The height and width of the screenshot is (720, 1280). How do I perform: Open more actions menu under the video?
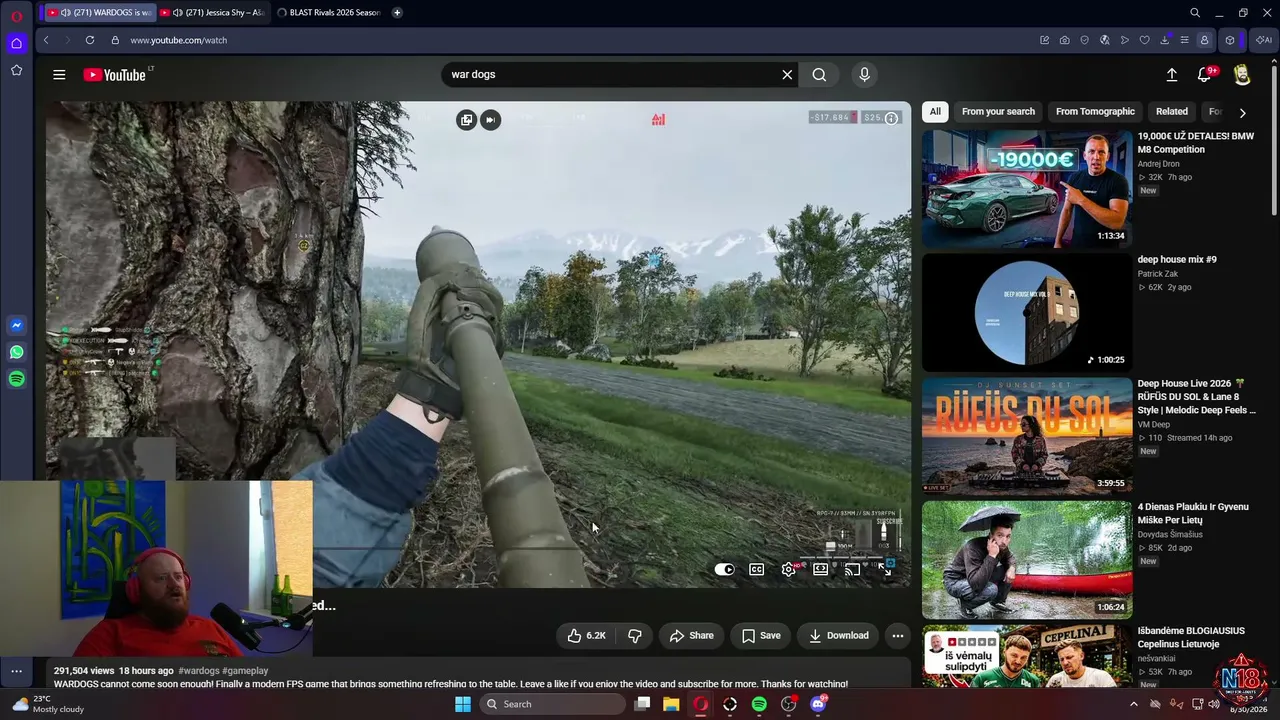pyautogui.click(x=898, y=636)
